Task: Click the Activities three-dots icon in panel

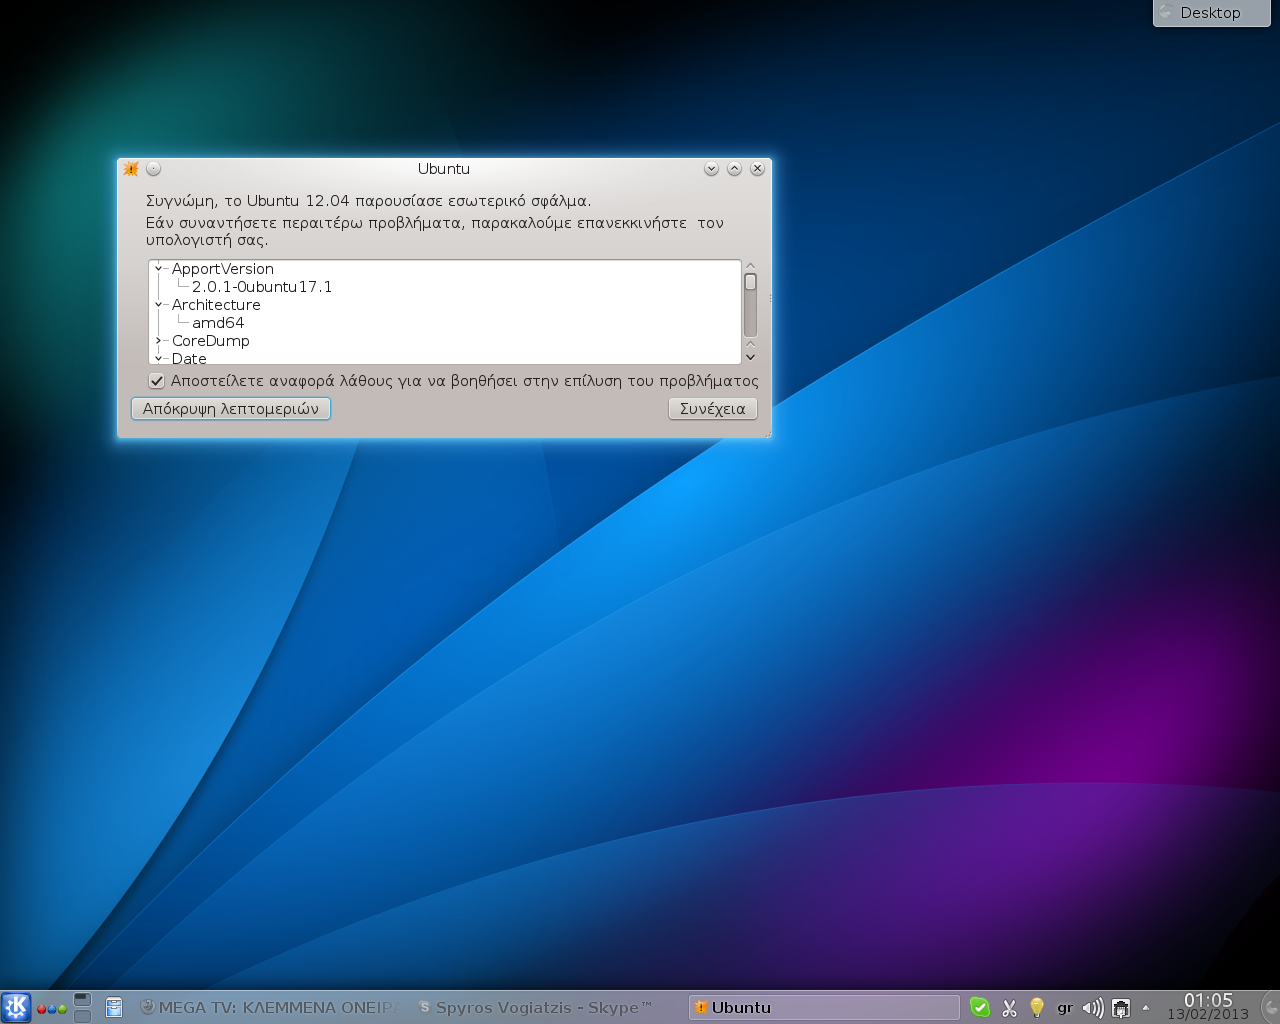Action: (51, 1008)
